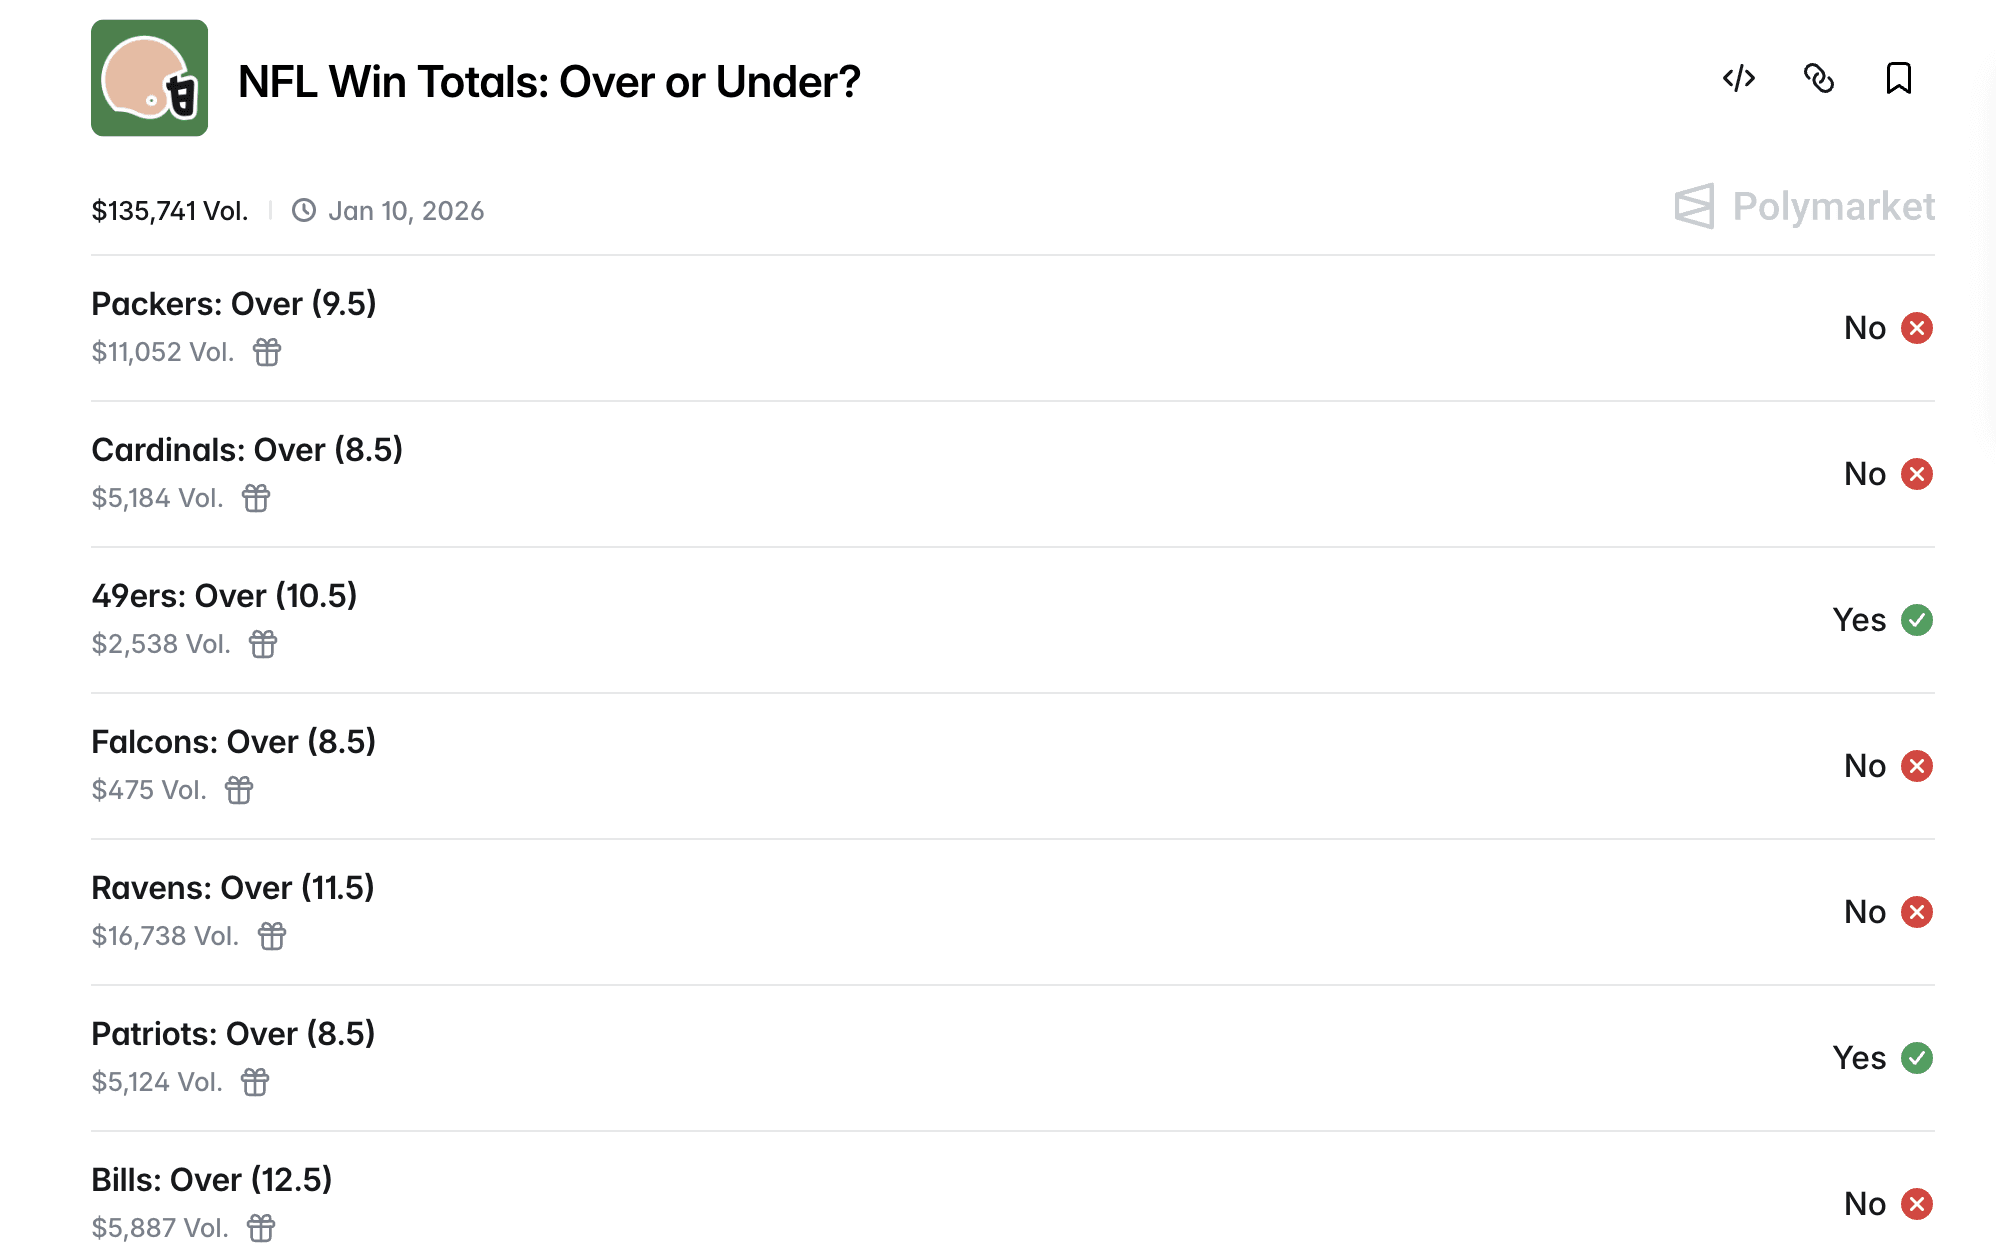Click the Patriots rewards gift icon
1996x1250 pixels.
[255, 1082]
